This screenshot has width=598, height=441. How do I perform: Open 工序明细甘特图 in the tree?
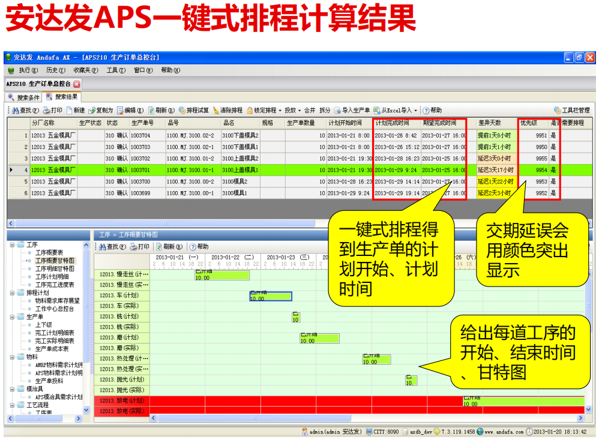(x=55, y=269)
